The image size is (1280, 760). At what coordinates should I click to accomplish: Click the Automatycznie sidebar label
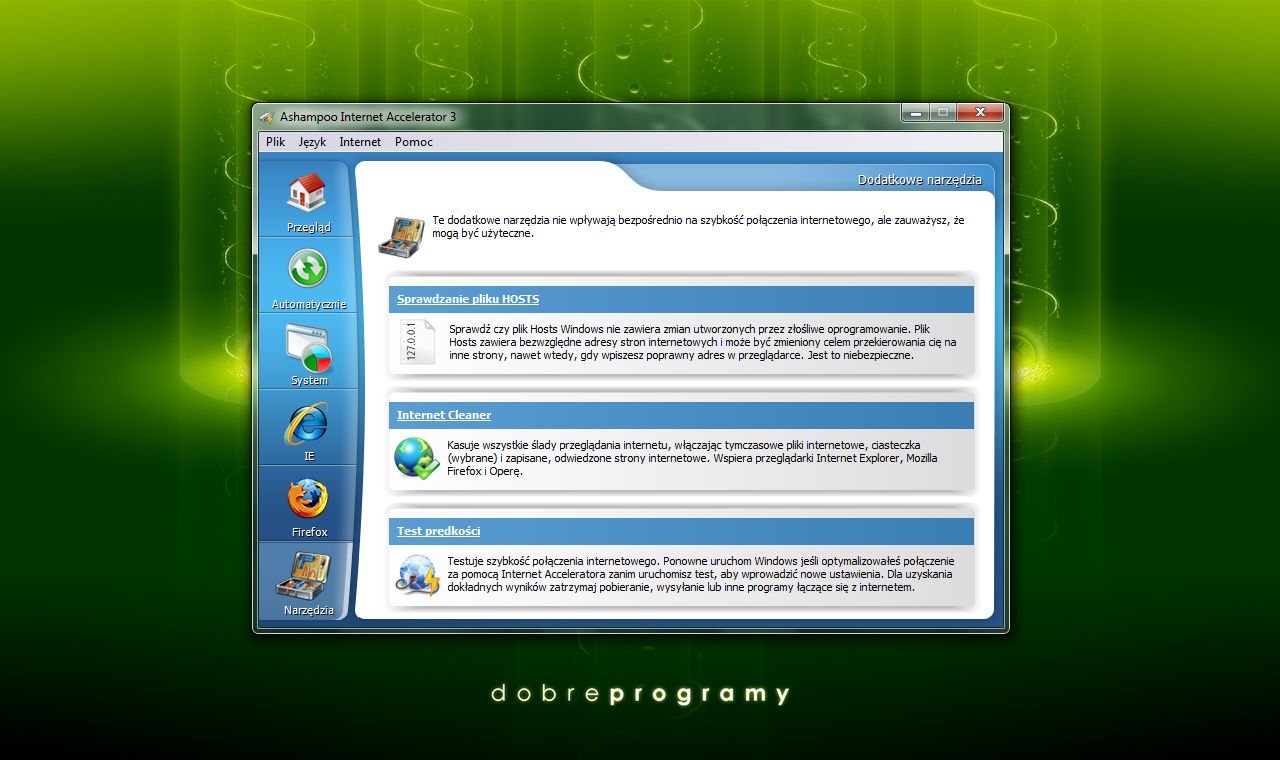tap(309, 304)
